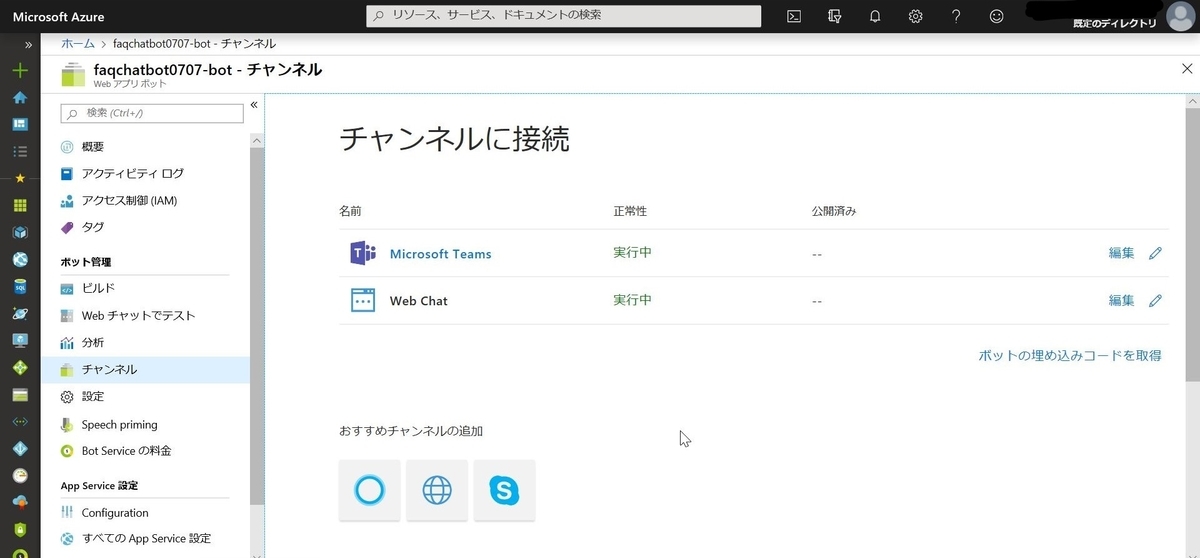
Task: Open All resources green grid icon
Action: 20,205
